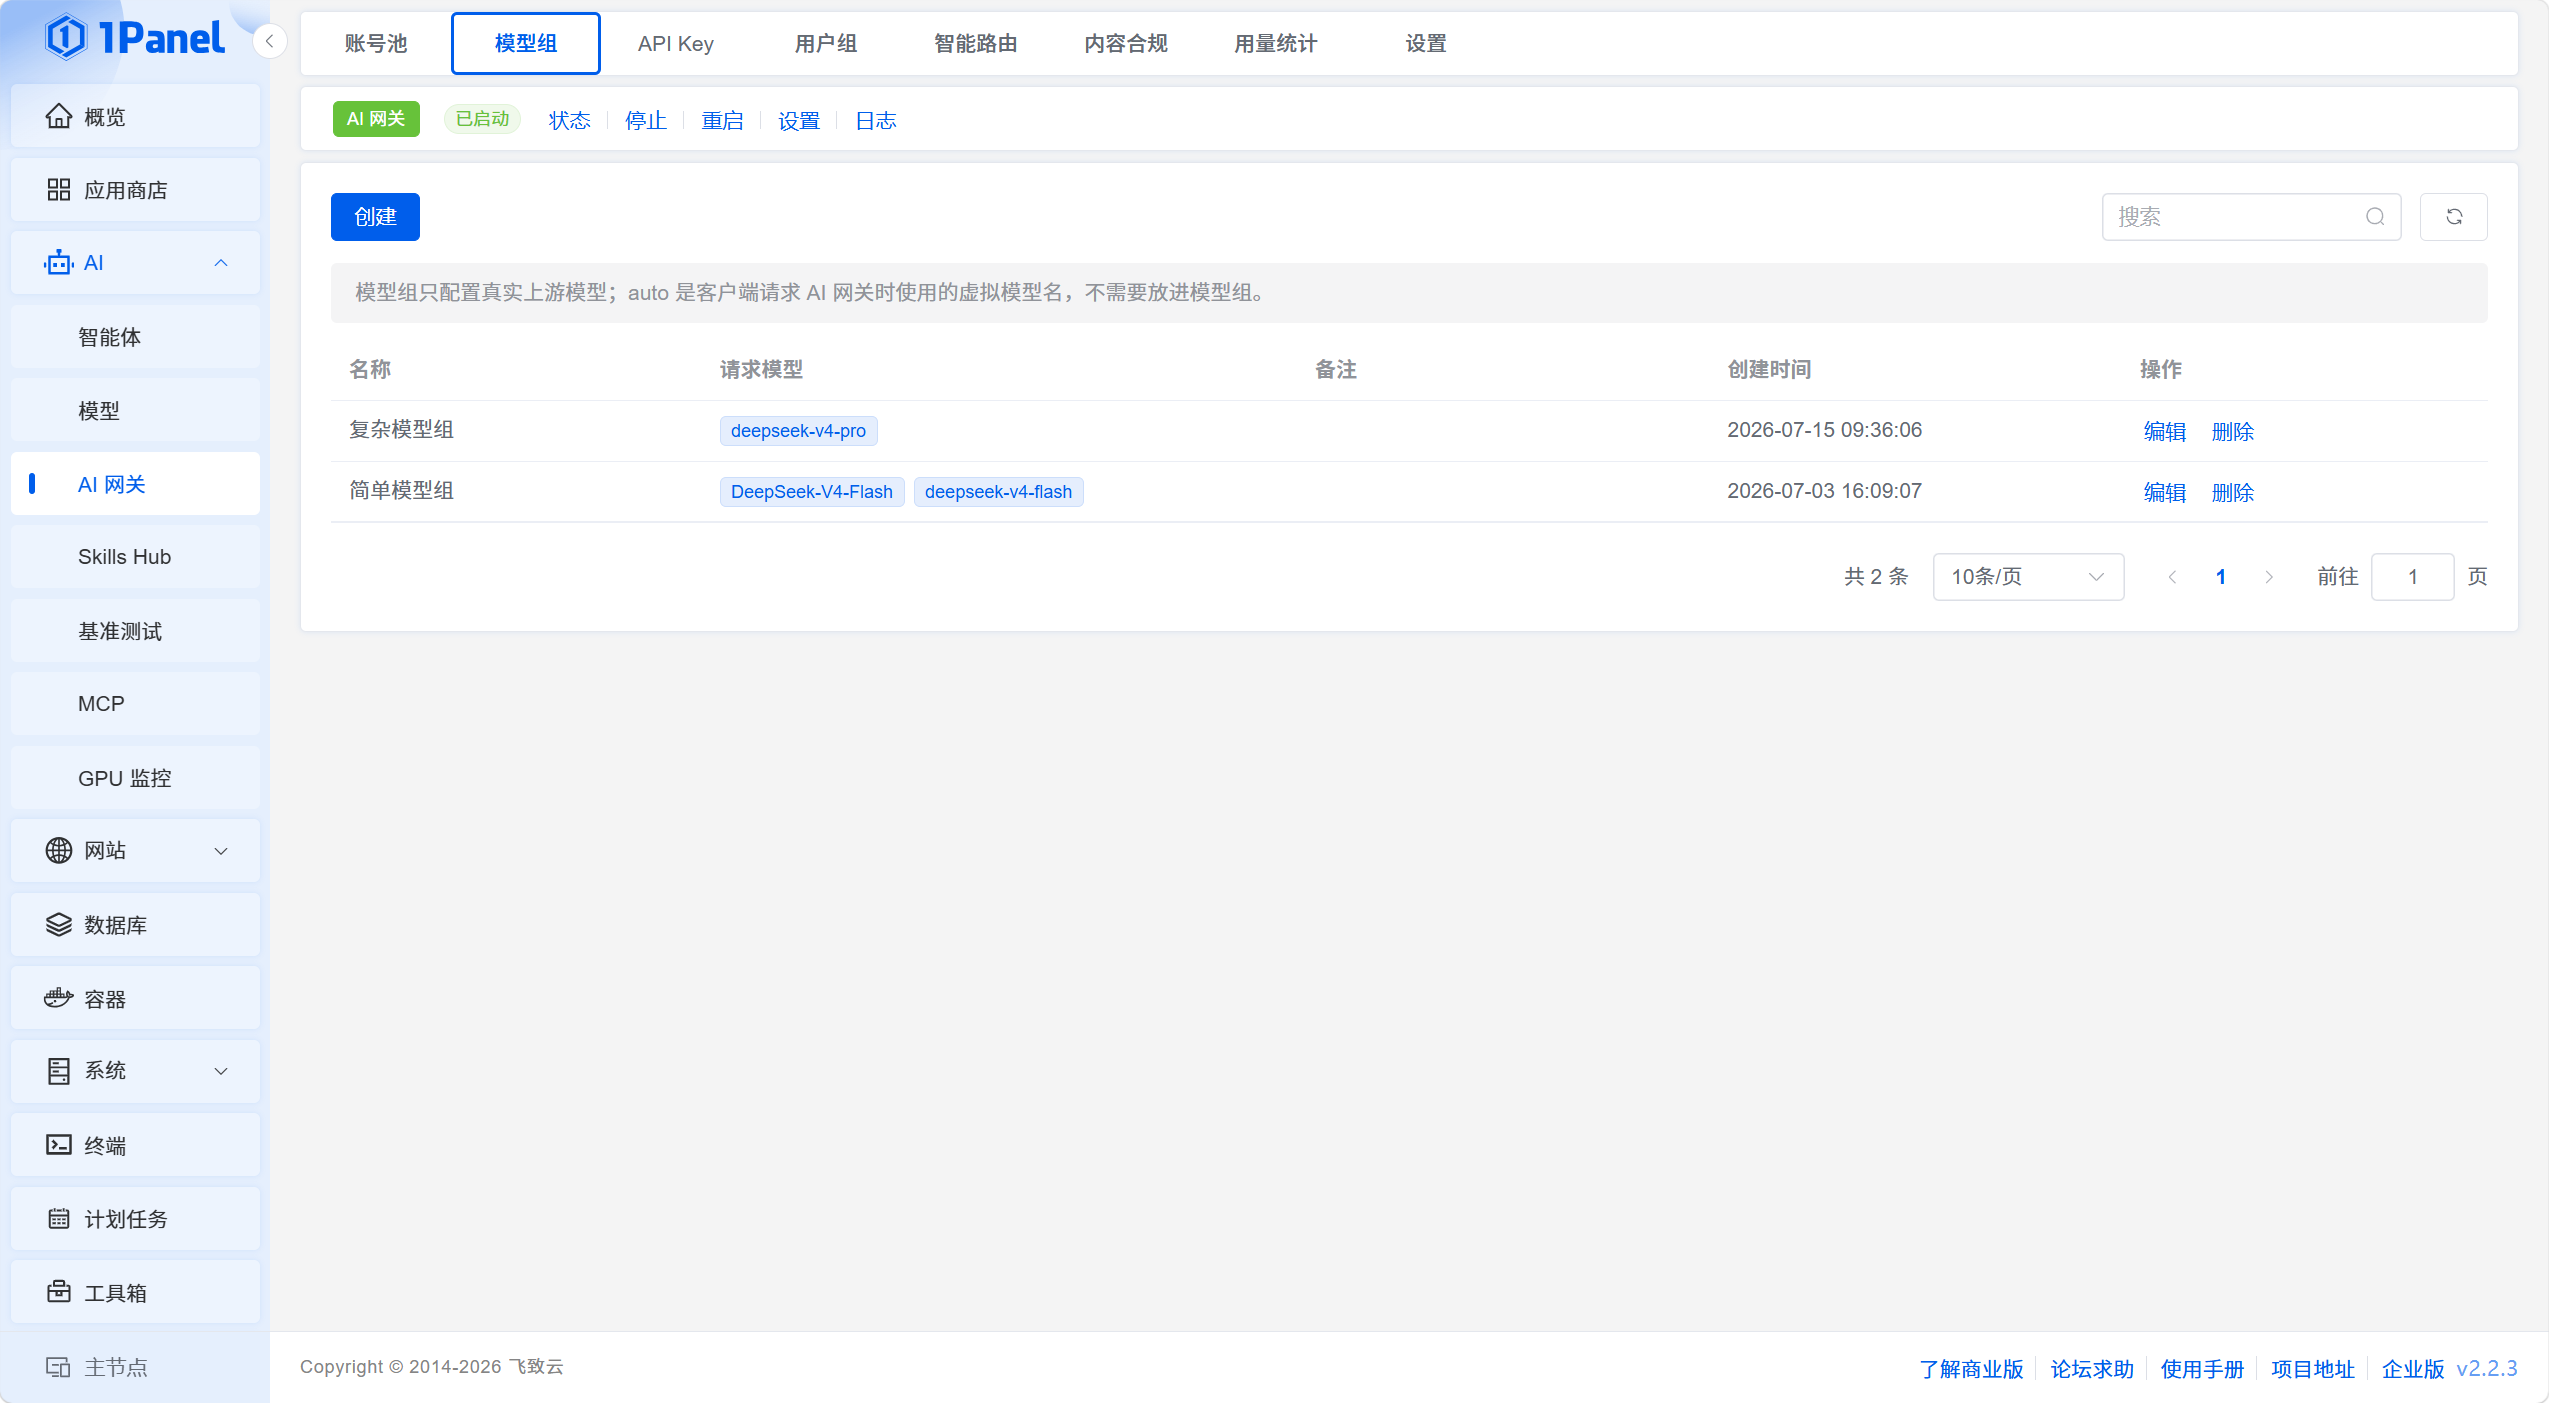Switch to the 用量统计 tab
Image resolution: width=2549 pixels, height=1403 pixels.
(x=1276, y=43)
